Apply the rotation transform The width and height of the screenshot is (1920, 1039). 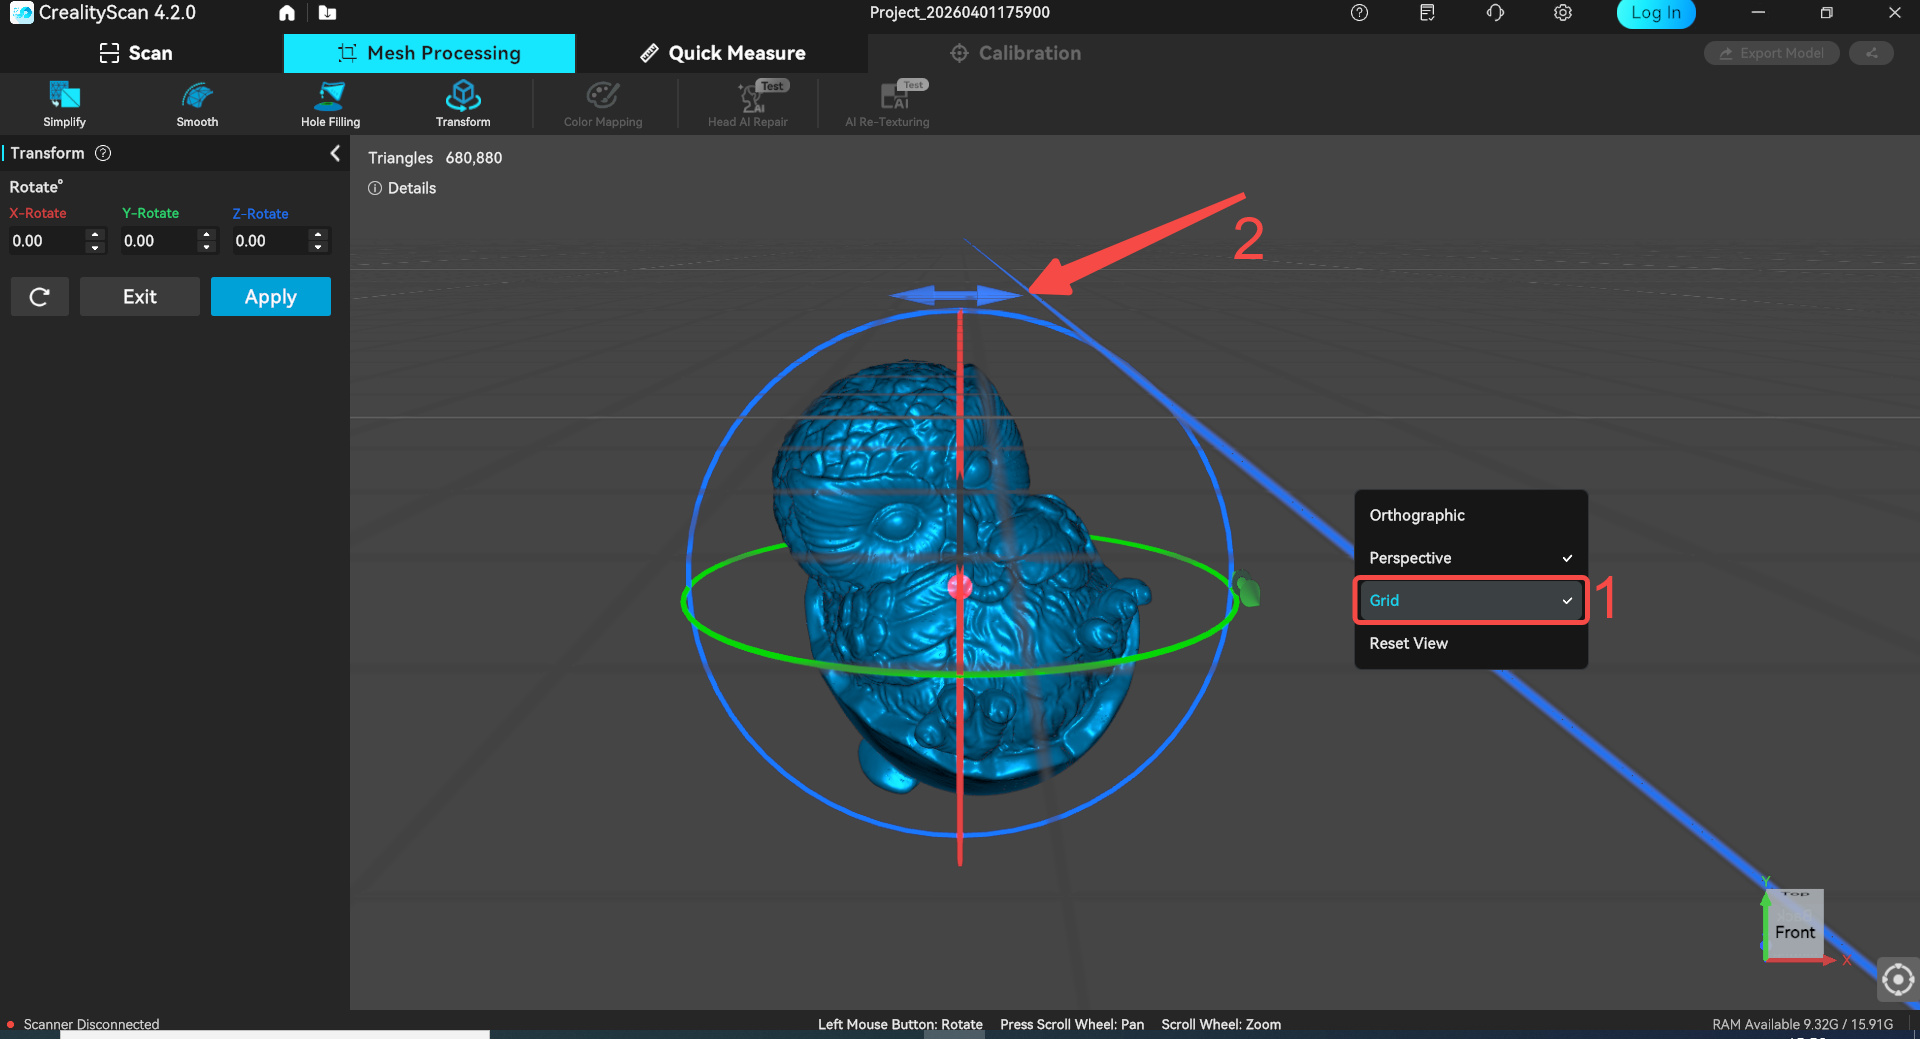pyautogui.click(x=270, y=297)
